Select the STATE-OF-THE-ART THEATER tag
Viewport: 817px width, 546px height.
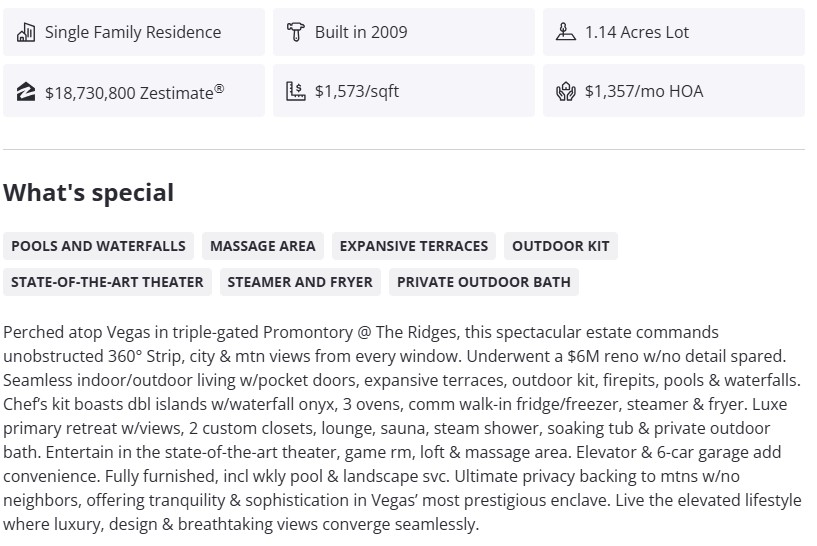(x=107, y=282)
